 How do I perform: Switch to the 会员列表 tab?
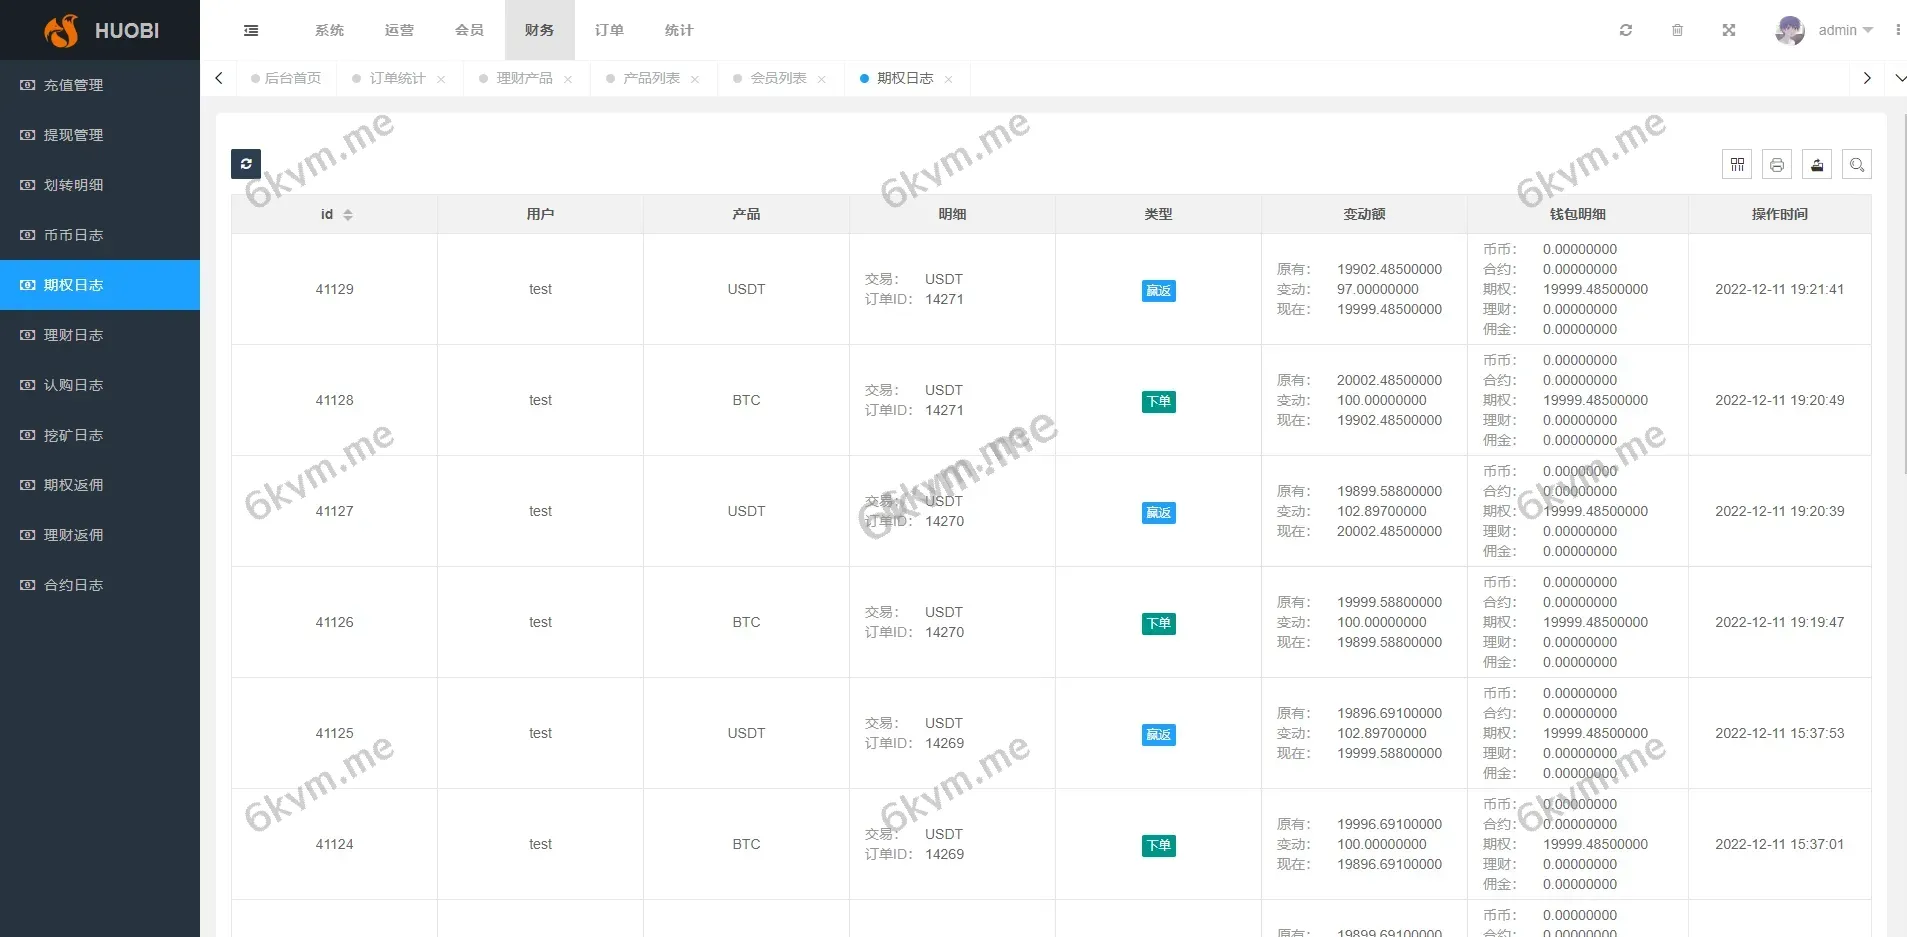[778, 78]
